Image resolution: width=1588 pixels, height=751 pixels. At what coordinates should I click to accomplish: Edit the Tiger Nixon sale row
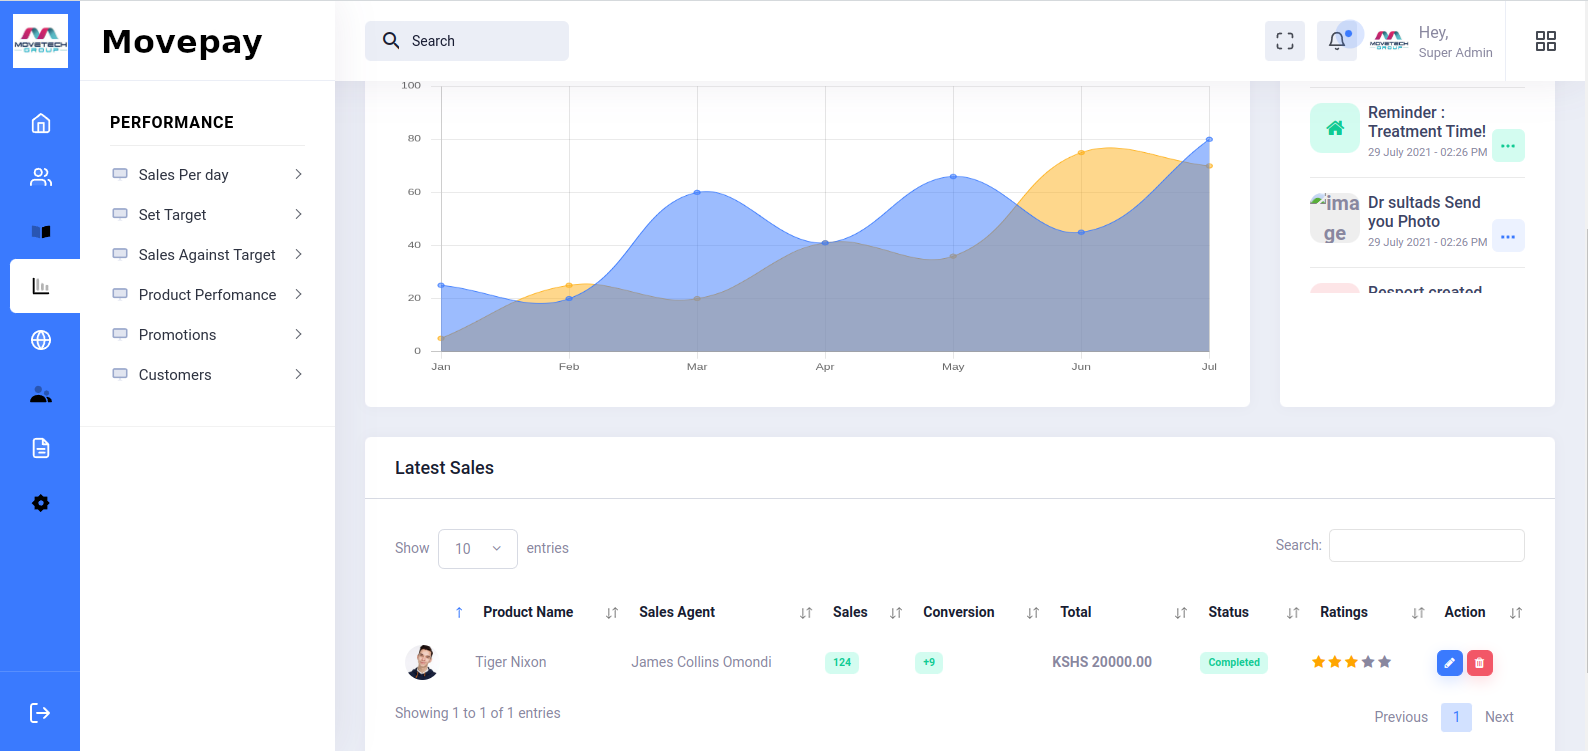pyautogui.click(x=1450, y=662)
